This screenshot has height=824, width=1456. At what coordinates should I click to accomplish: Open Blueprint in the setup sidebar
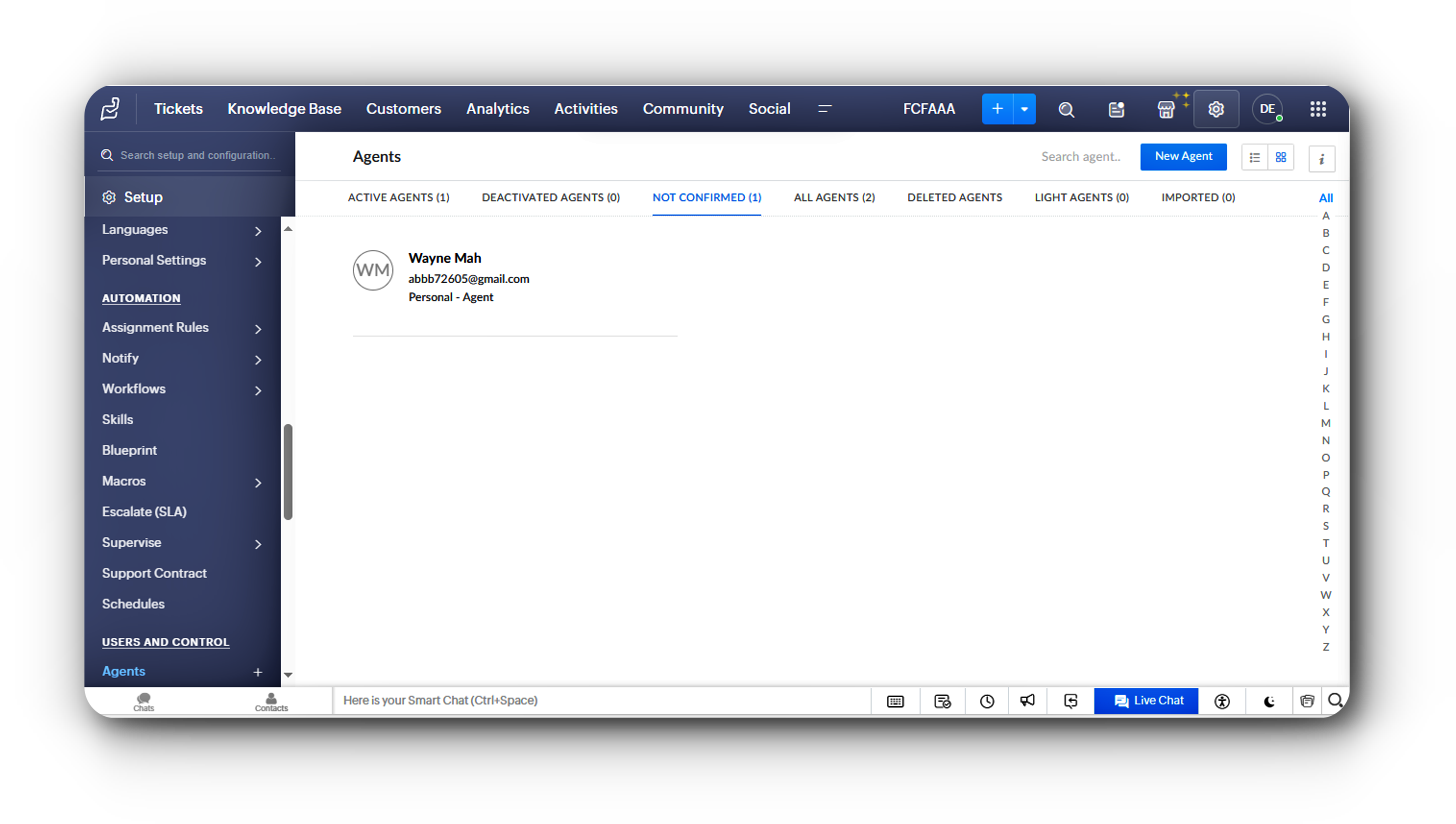(x=129, y=450)
